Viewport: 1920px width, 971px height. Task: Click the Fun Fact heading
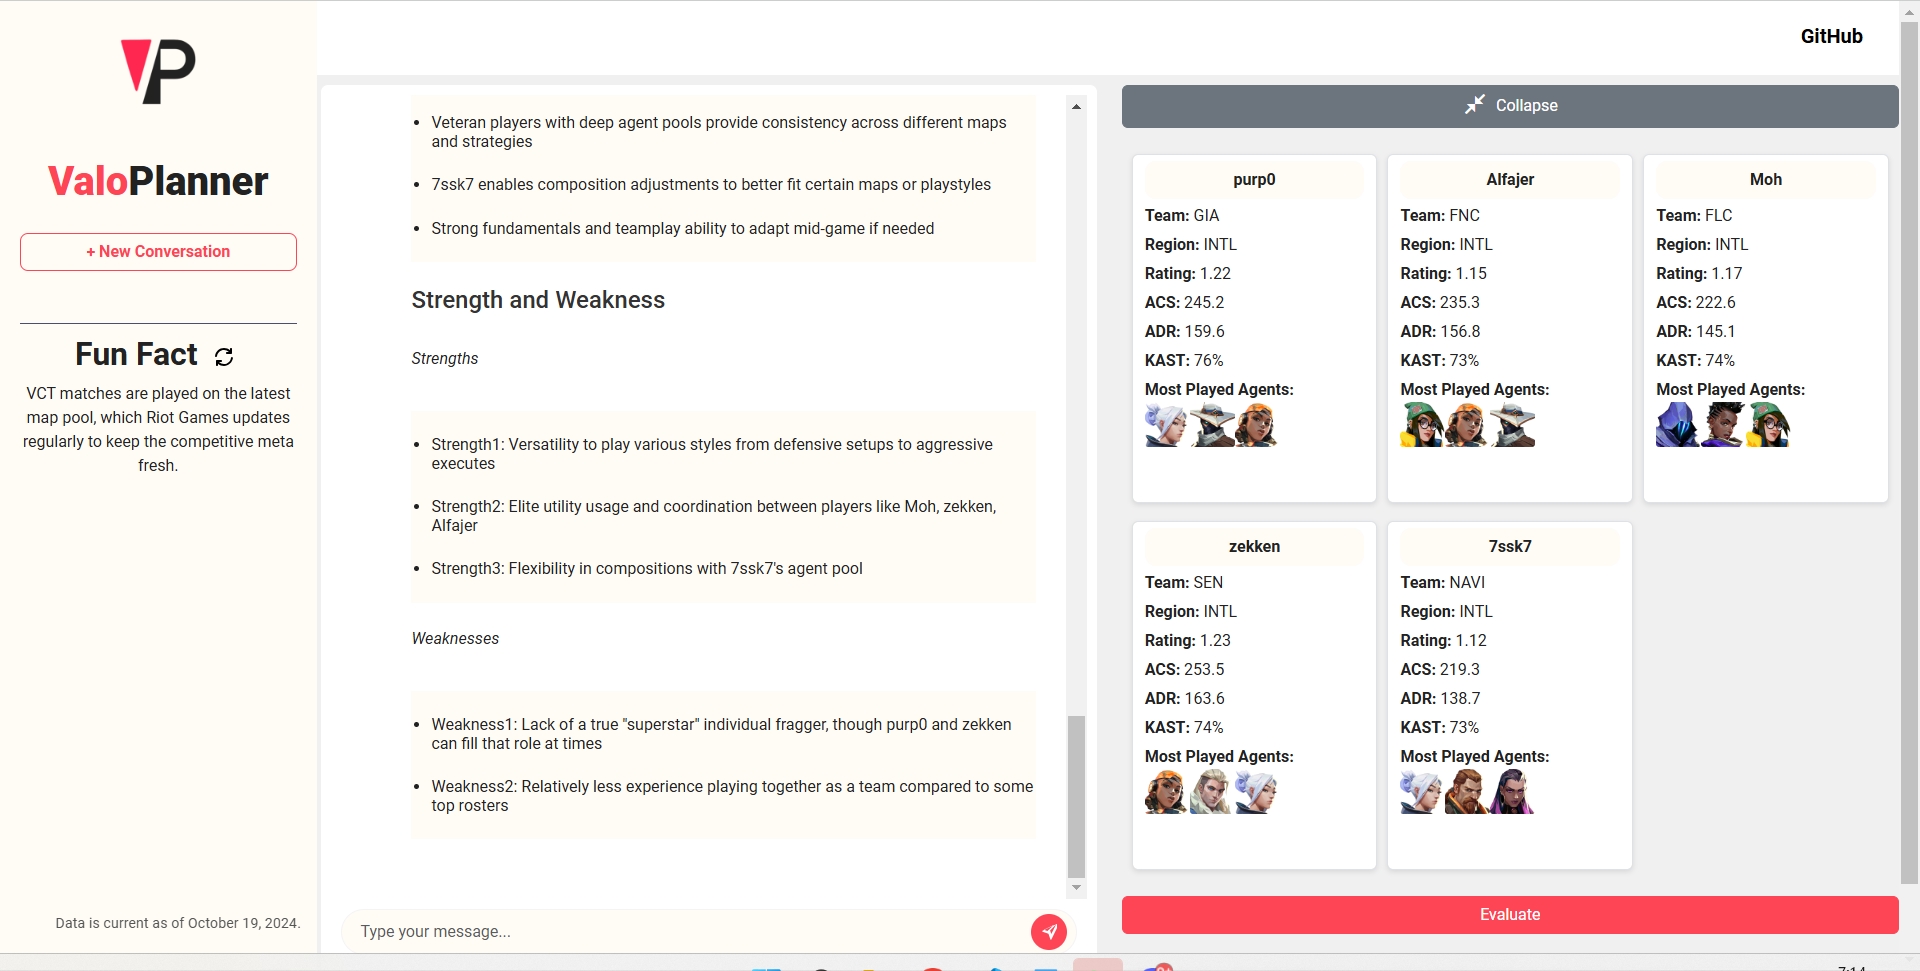(137, 354)
